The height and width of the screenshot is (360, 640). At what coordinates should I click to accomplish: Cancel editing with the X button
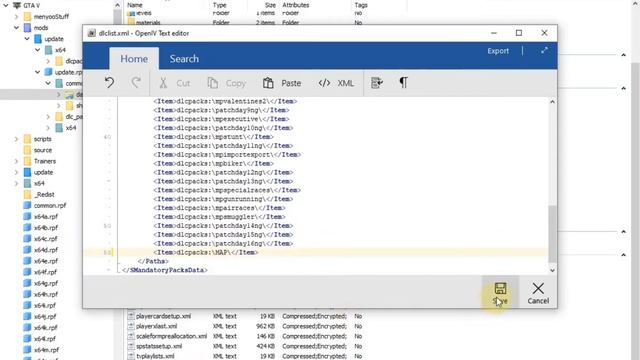(538, 293)
